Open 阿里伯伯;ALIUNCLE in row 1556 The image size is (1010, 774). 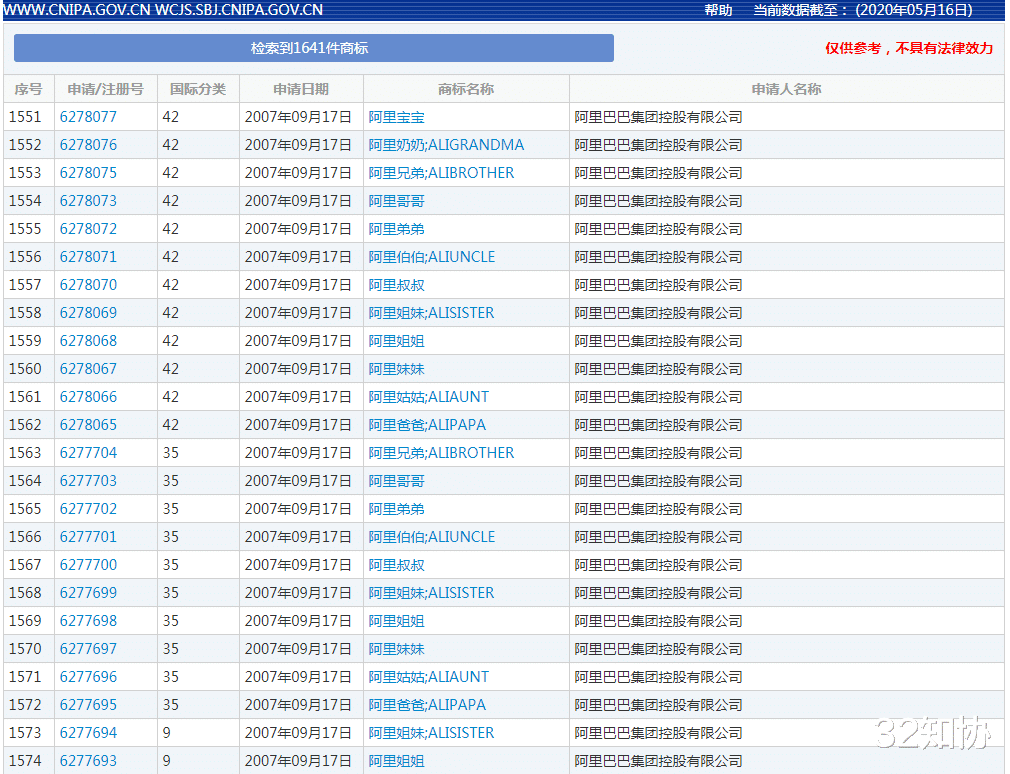pyautogui.click(x=432, y=257)
